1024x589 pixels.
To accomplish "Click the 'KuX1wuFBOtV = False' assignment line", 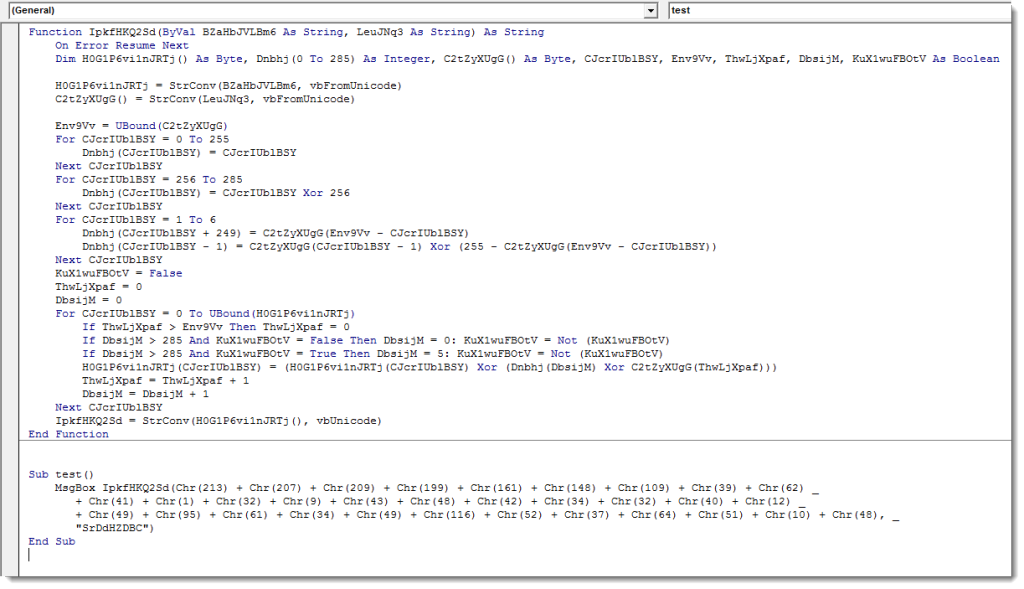I will pyautogui.click(x=118, y=273).
